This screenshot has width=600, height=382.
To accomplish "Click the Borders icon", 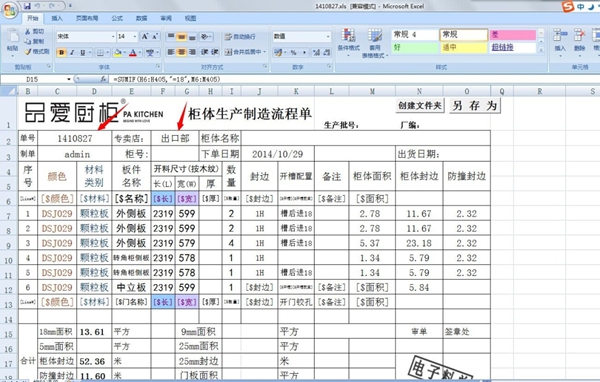I will 99,52.
